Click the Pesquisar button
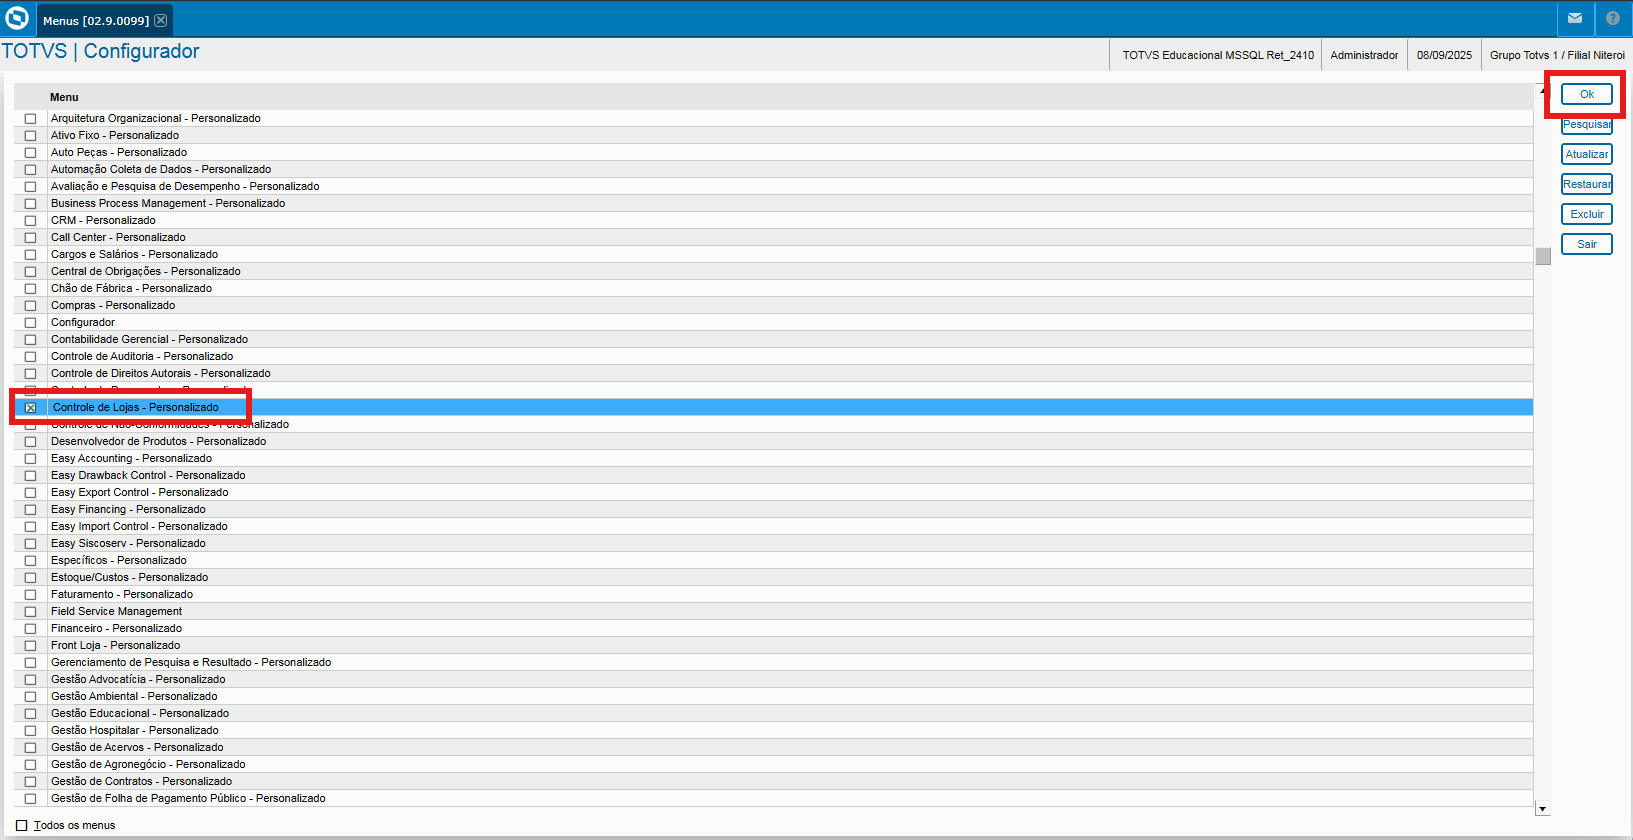This screenshot has height=840, width=1633. [x=1587, y=124]
